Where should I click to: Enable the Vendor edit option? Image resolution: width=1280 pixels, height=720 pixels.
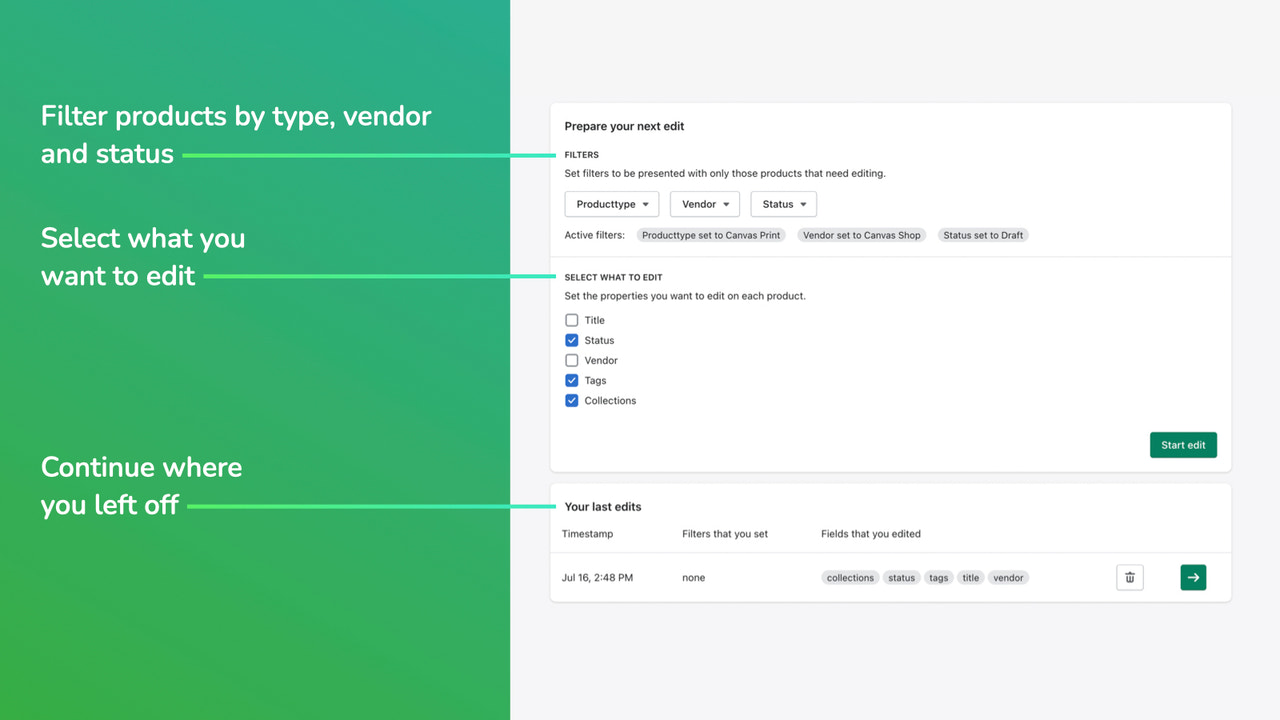point(571,360)
